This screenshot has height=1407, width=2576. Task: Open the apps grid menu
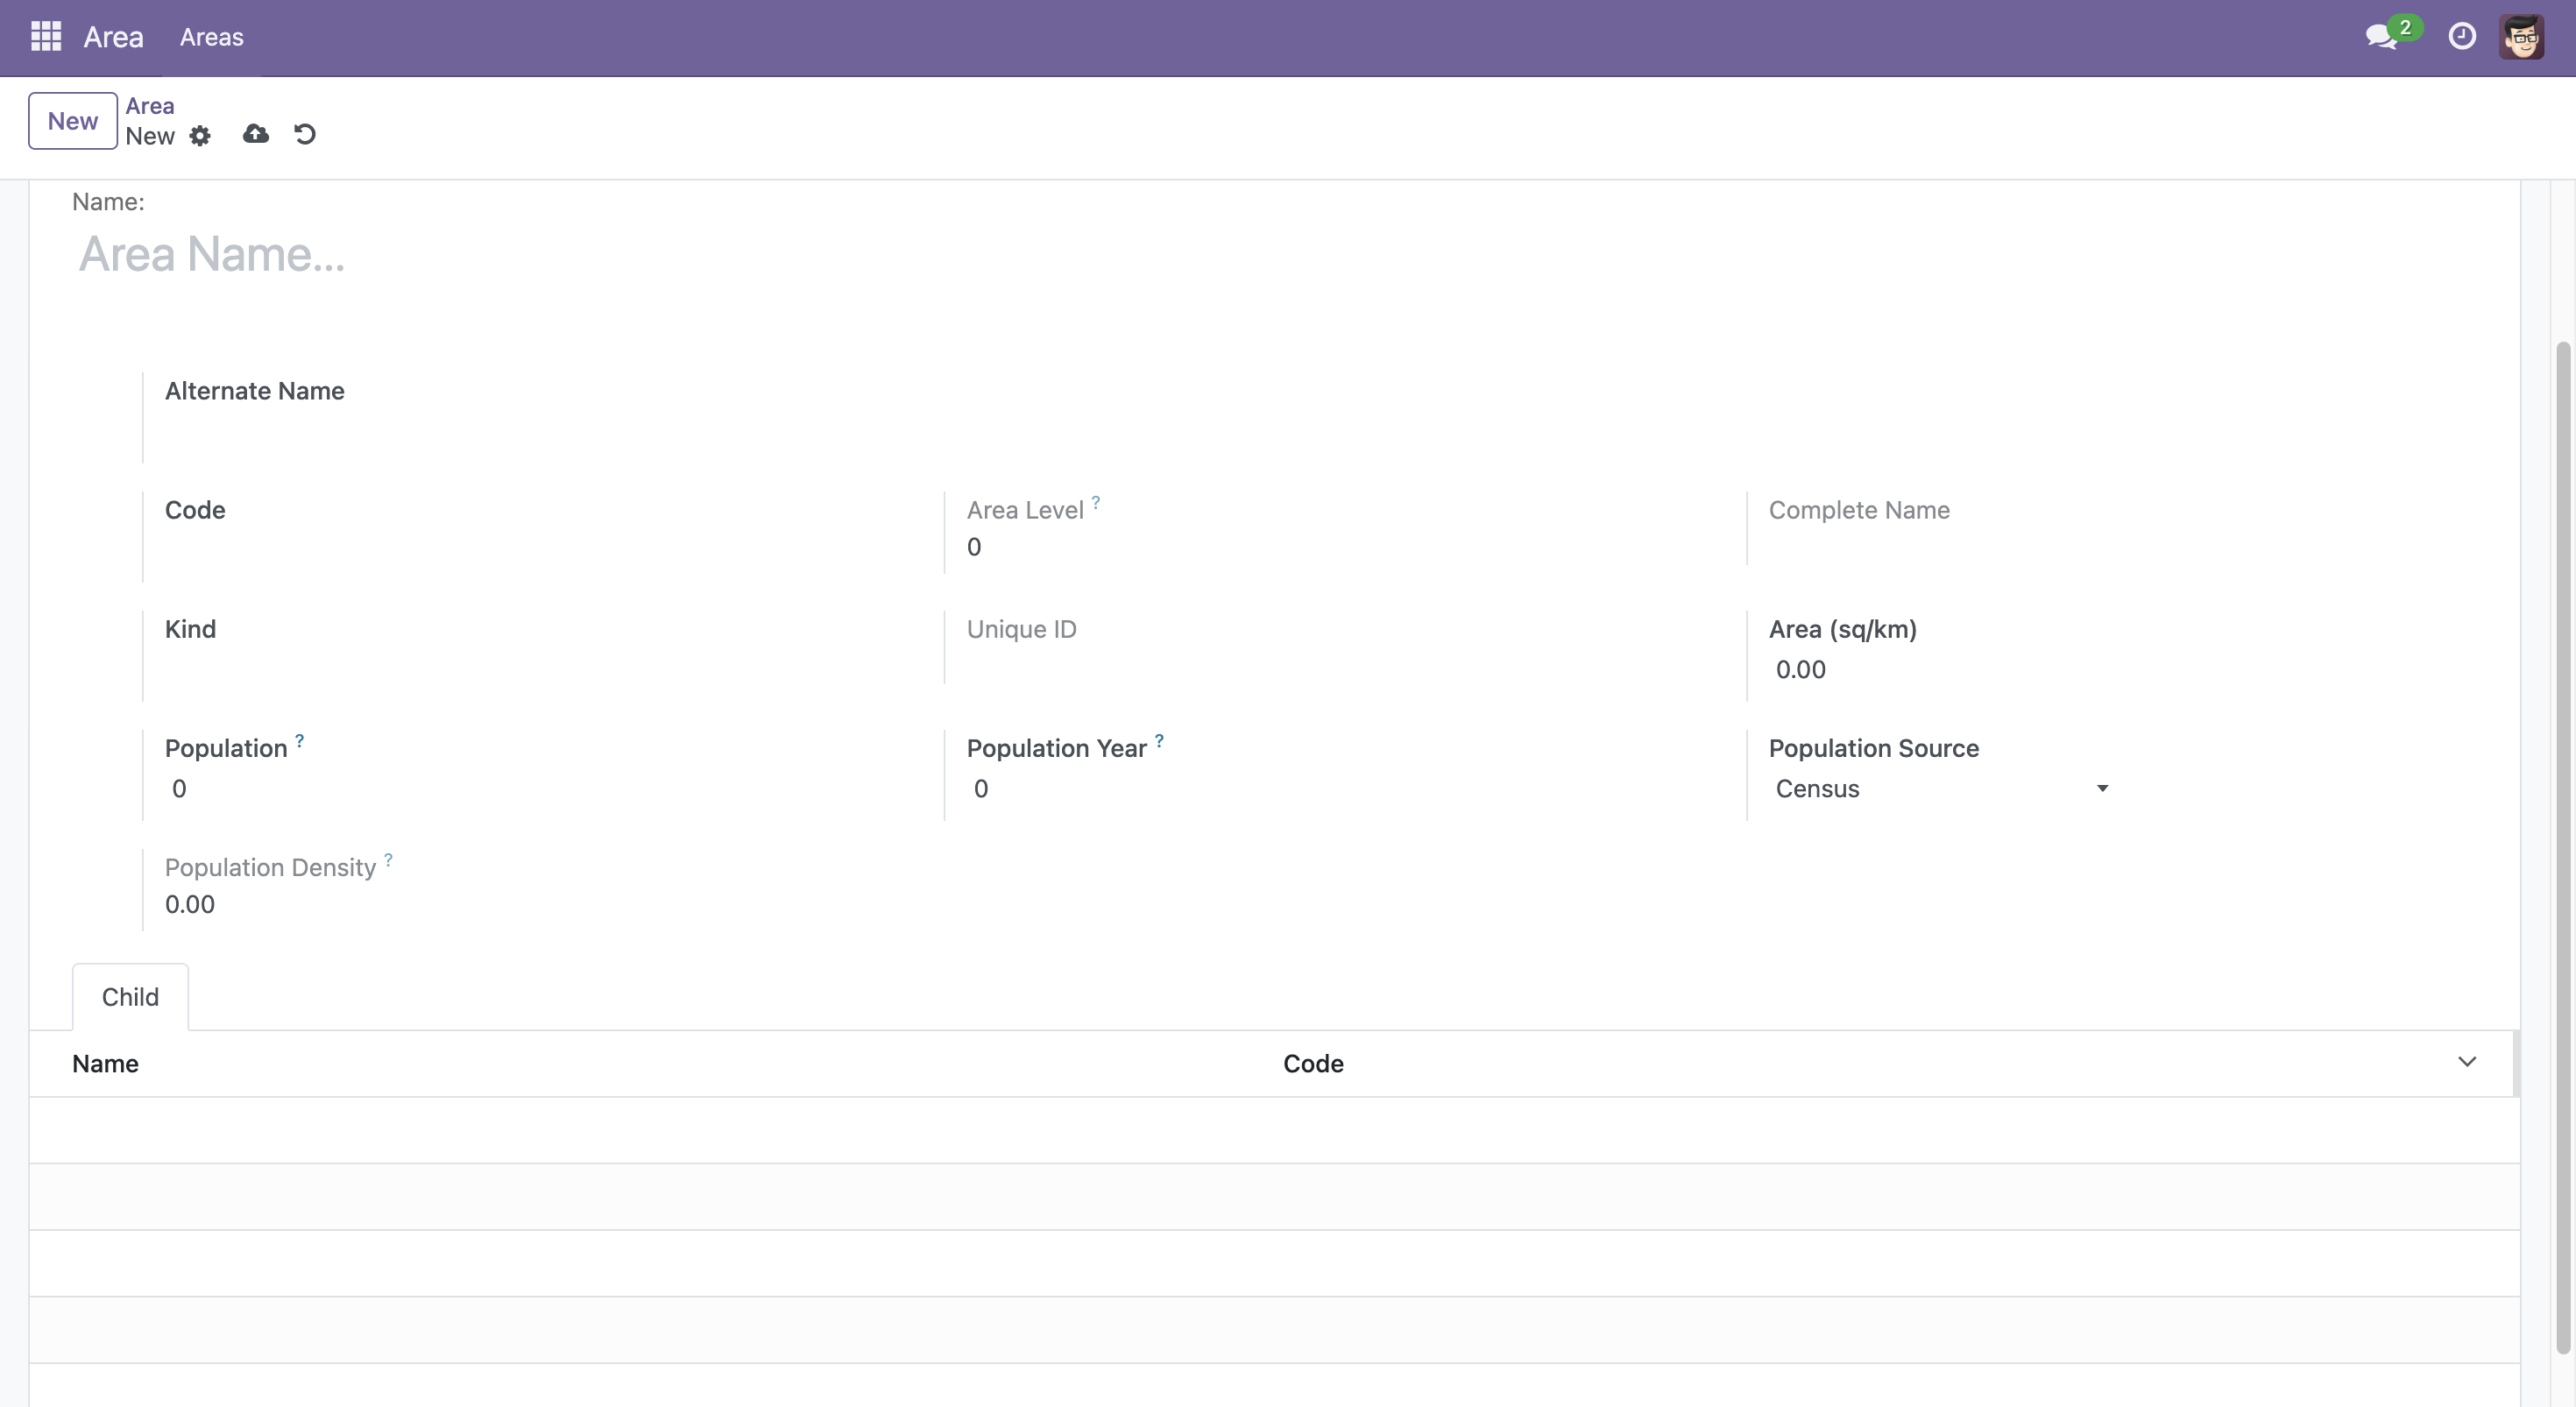click(x=46, y=37)
